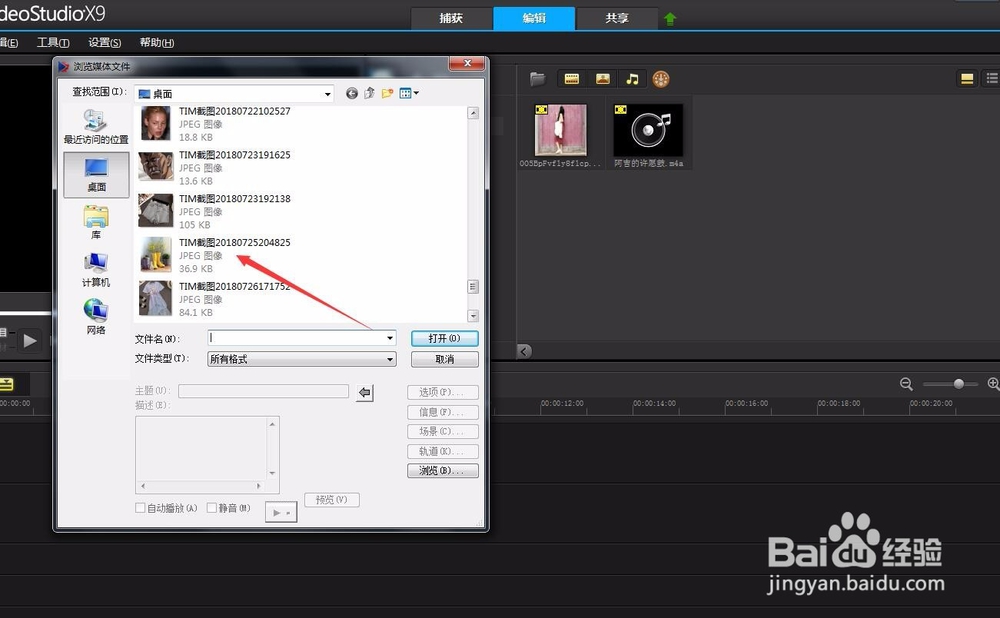This screenshot has height=618, width=1000.
Task: Open 文件类型 file type dropdown
Action: click(302, 359)
